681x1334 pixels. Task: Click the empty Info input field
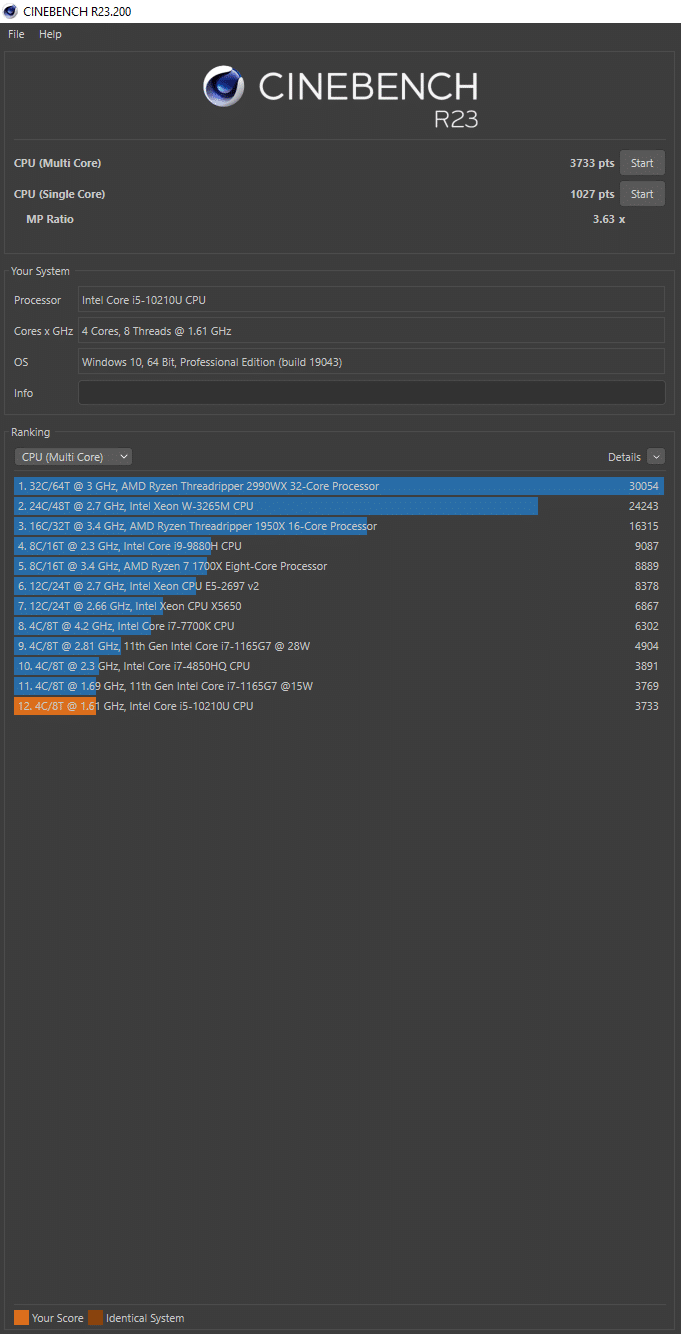point(371,393)
